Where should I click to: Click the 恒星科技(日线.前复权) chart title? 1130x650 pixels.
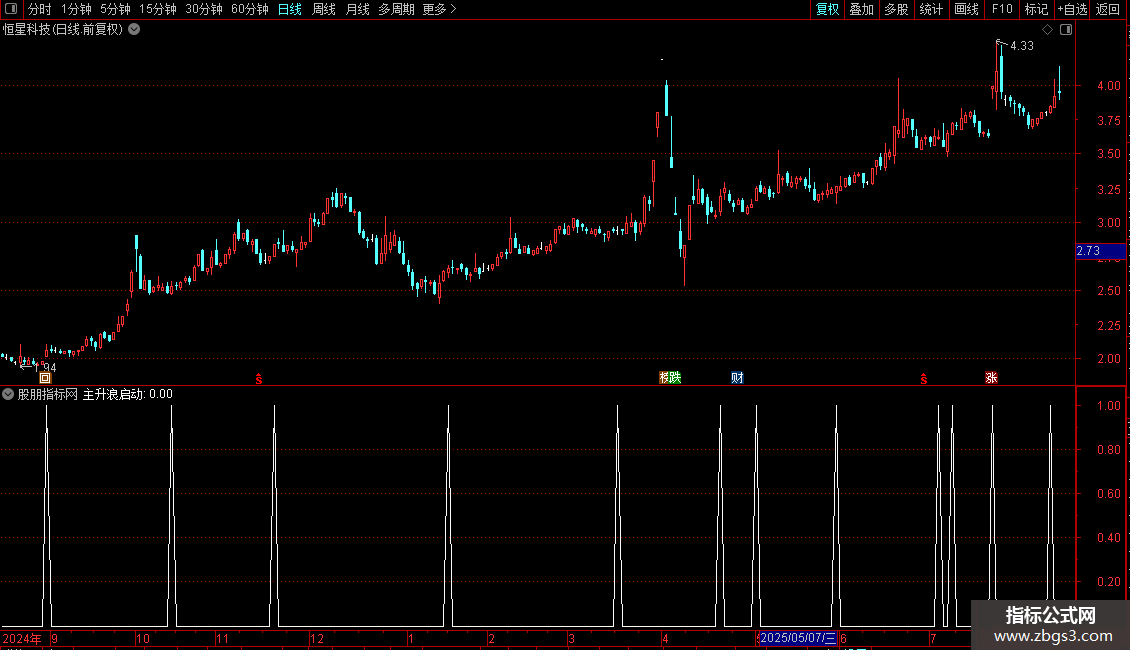63,30
